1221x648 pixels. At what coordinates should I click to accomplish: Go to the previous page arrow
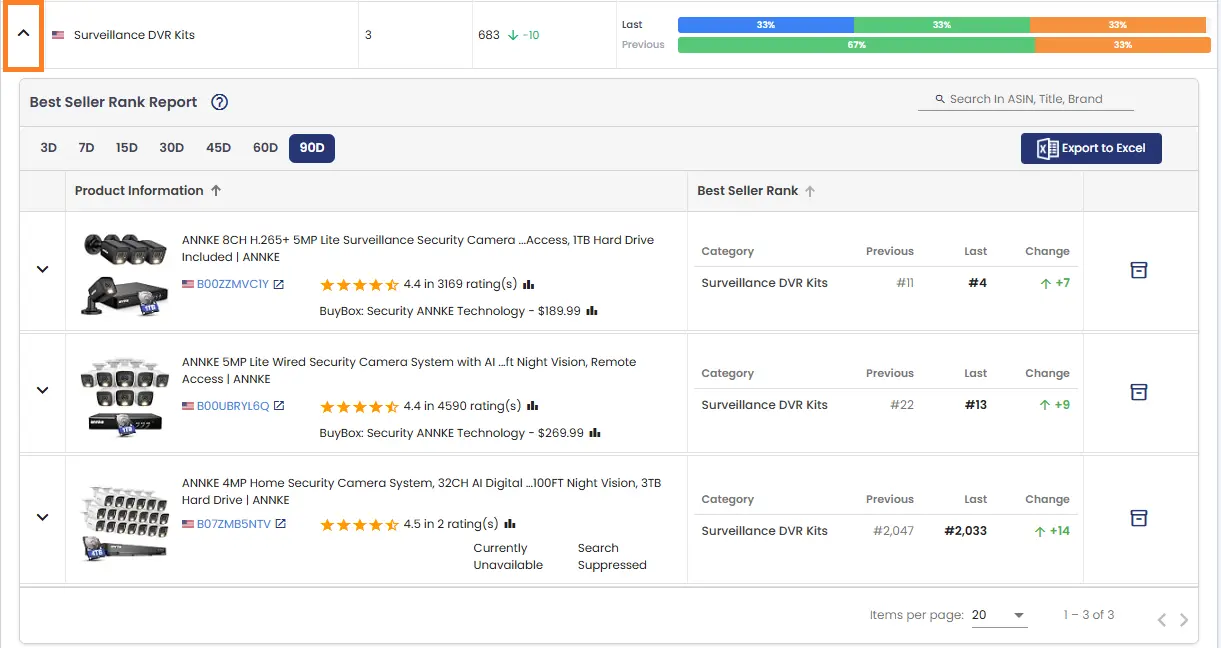coord(1162,620)
